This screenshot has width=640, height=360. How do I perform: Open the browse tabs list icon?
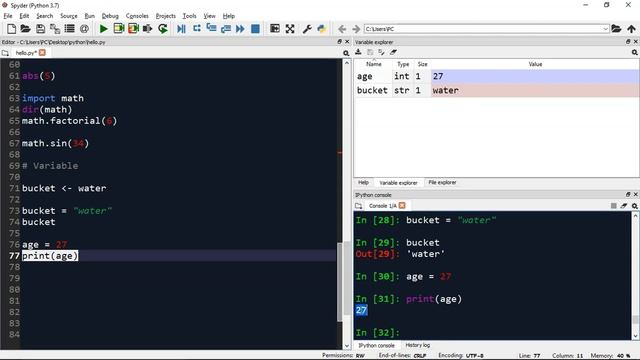(69, 29)
